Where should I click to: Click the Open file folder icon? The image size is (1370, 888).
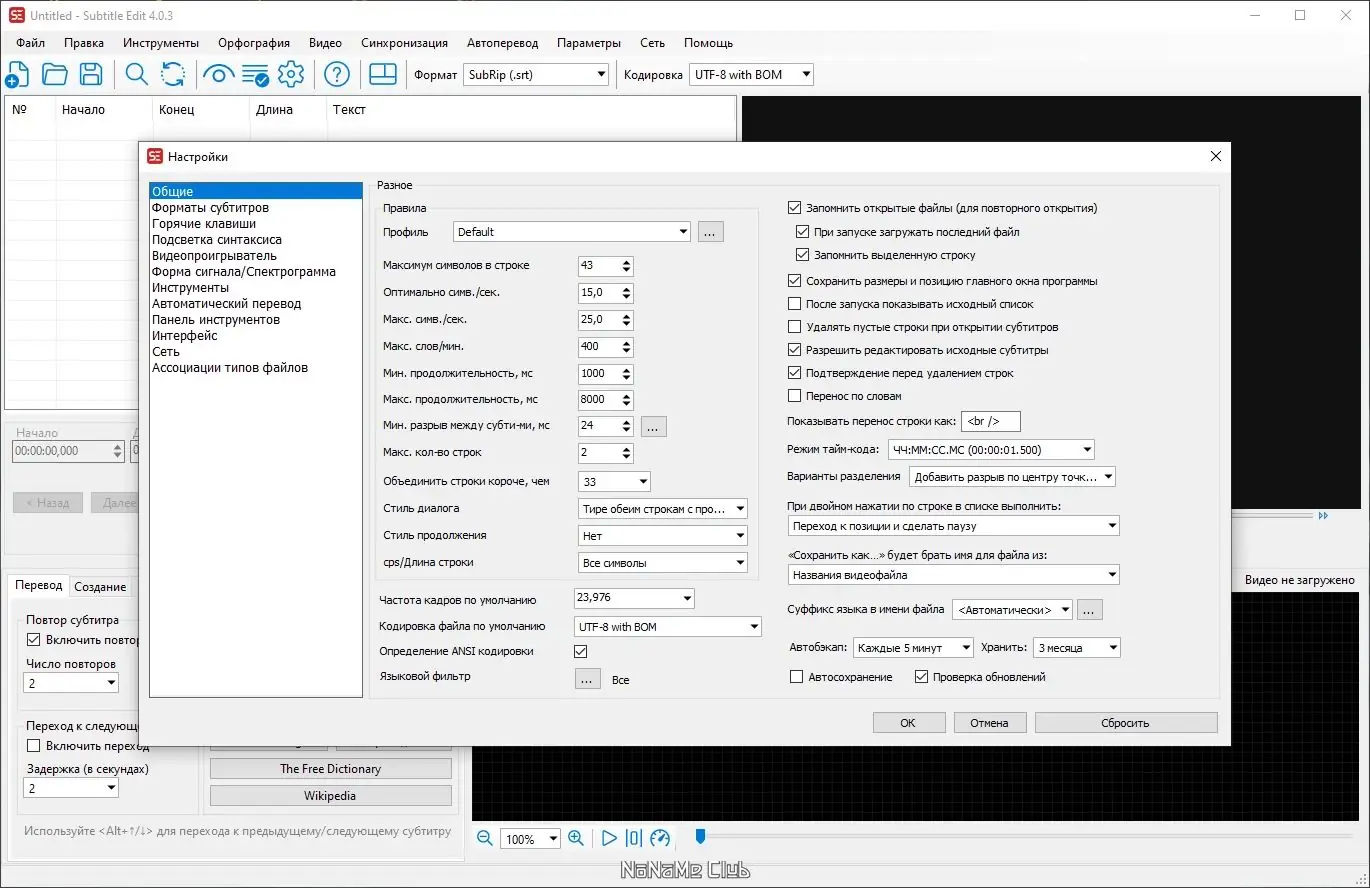click(54, 74)
